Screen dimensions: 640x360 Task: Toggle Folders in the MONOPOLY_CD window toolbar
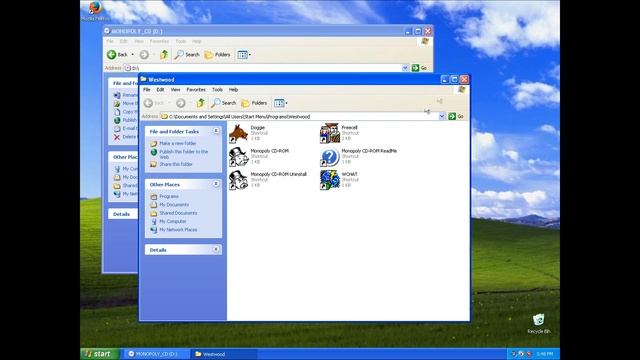tap(217, 54)
